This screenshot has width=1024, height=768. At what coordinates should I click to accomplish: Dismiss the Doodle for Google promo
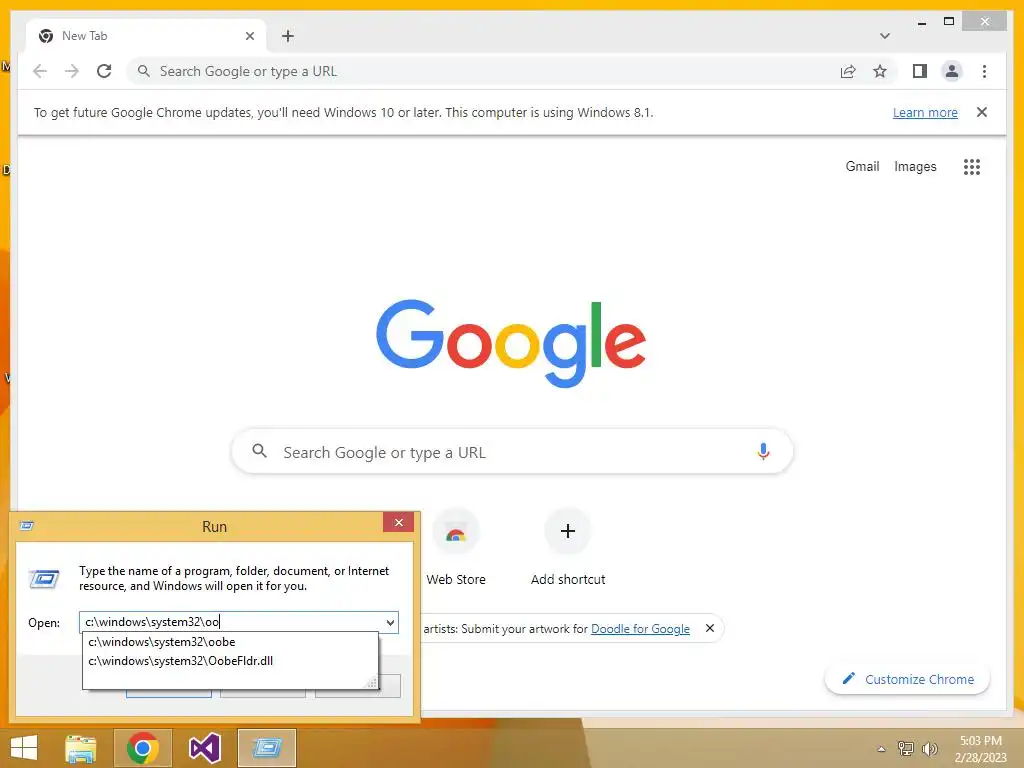(710, 628)
